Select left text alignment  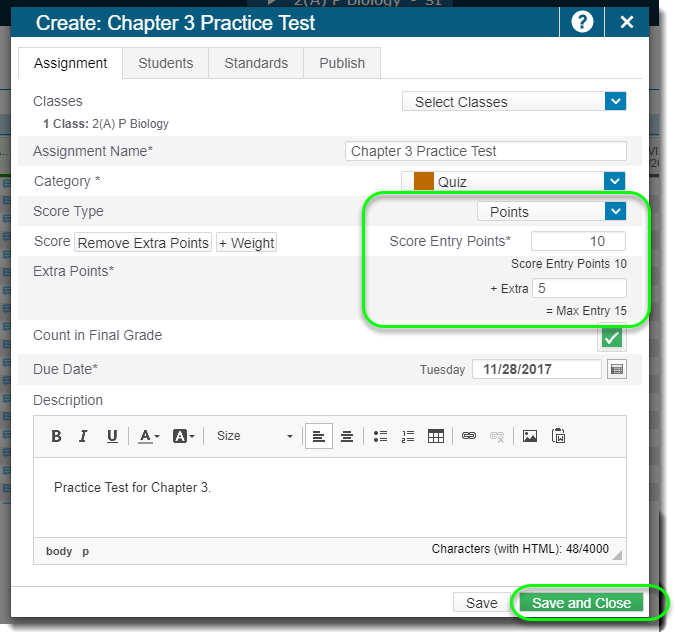318,436
